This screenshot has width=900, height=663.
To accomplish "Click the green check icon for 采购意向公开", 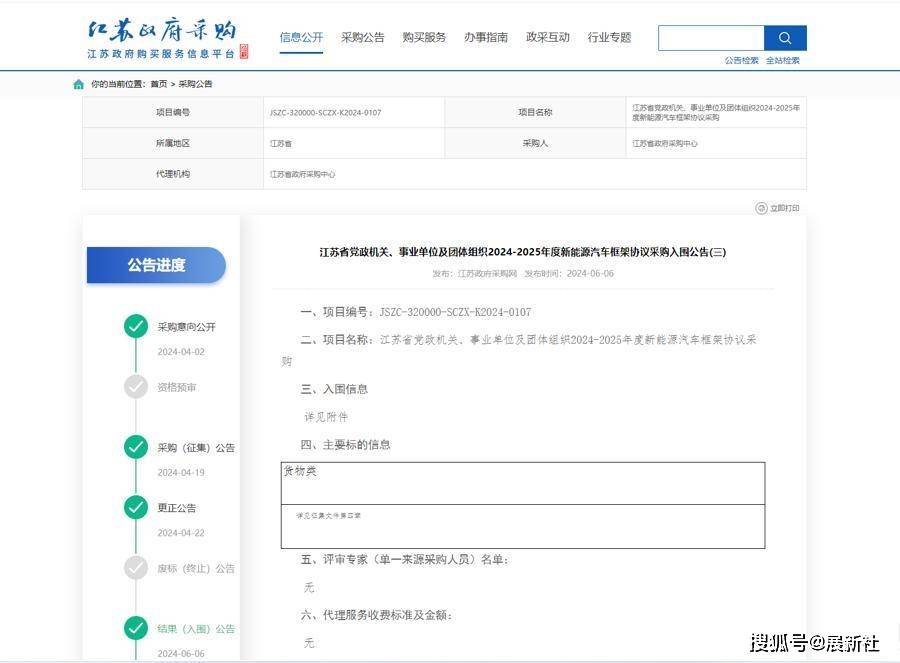I will (136, 326).
